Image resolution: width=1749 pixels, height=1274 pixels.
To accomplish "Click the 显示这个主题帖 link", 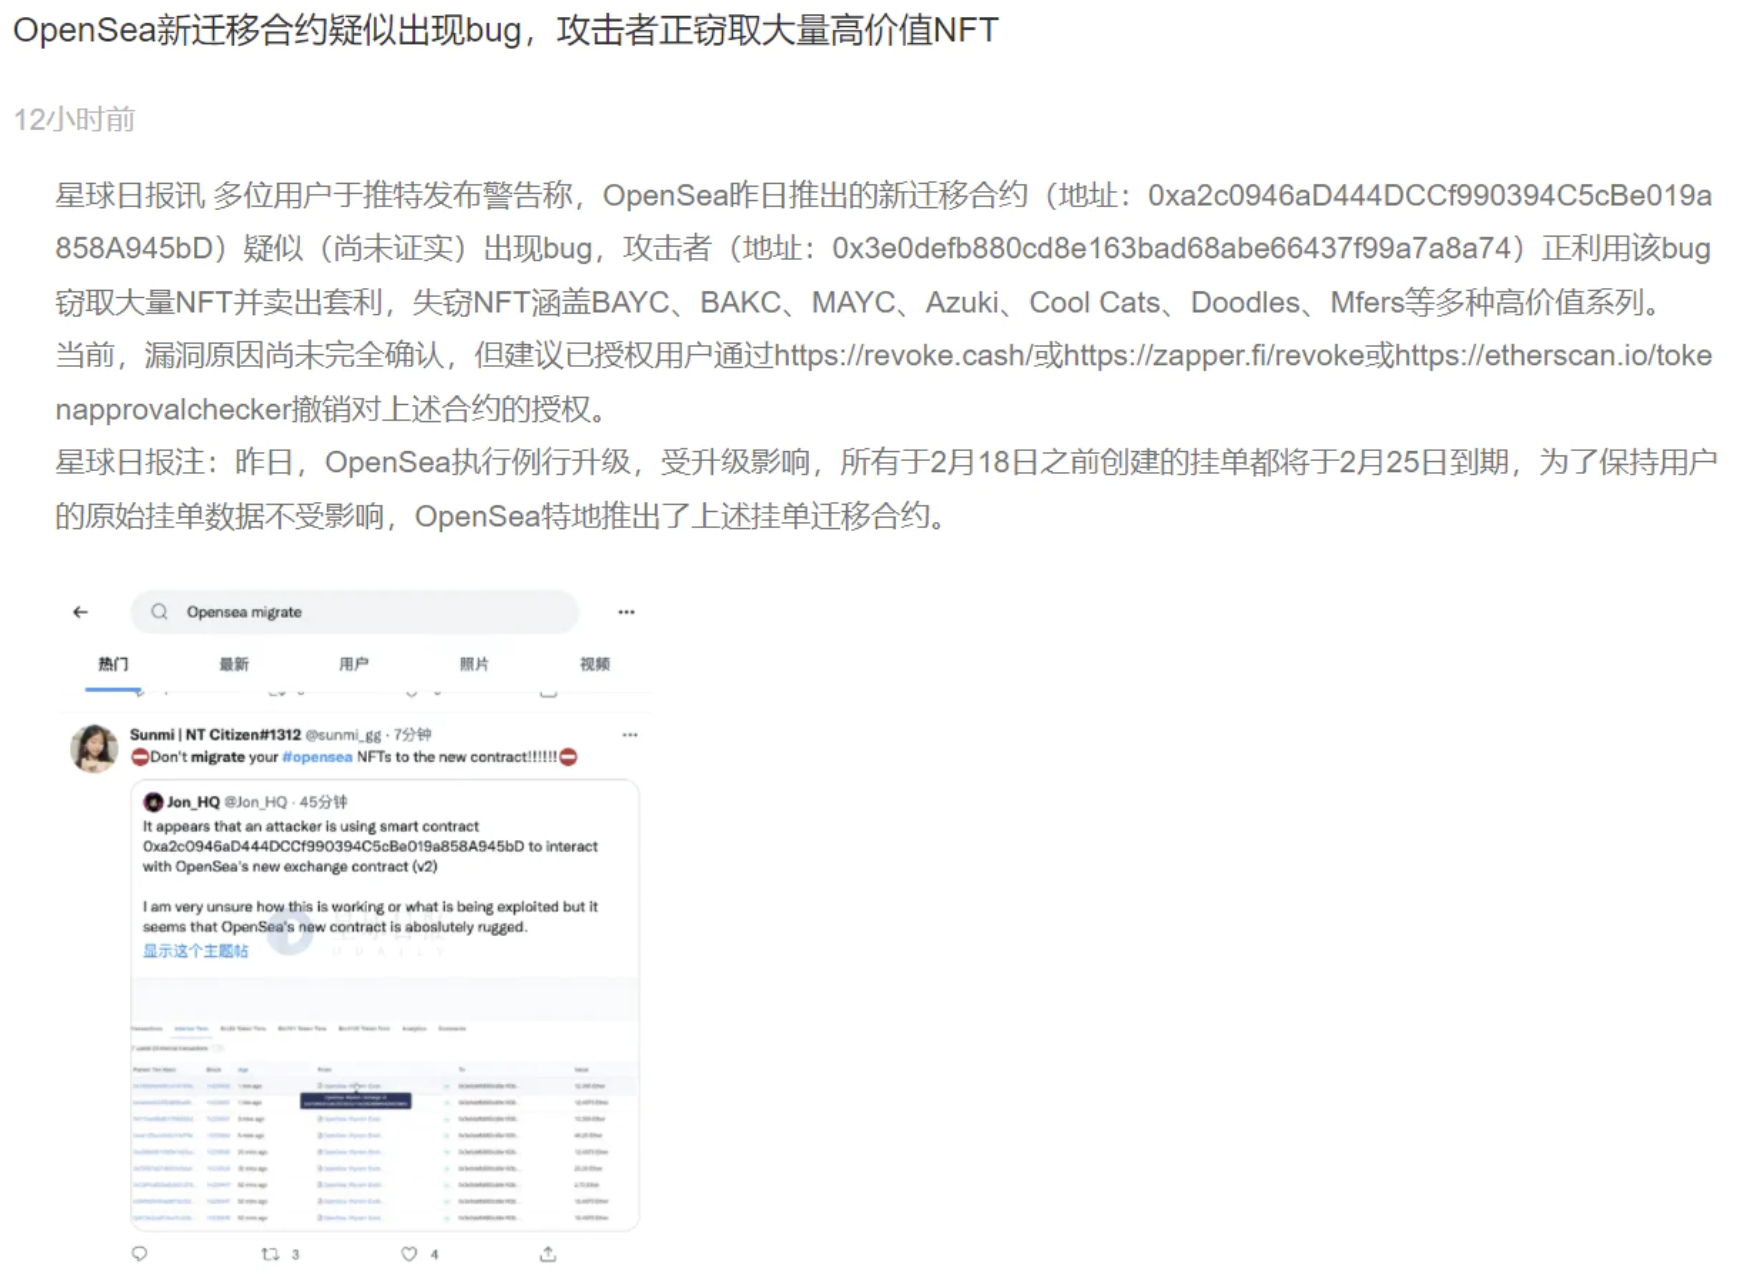I will click(x=195, y=951).
